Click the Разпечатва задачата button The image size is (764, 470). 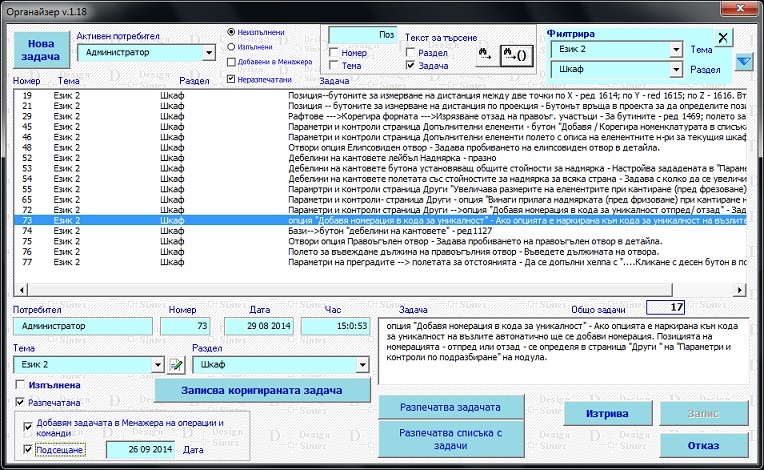click(450, 407)
